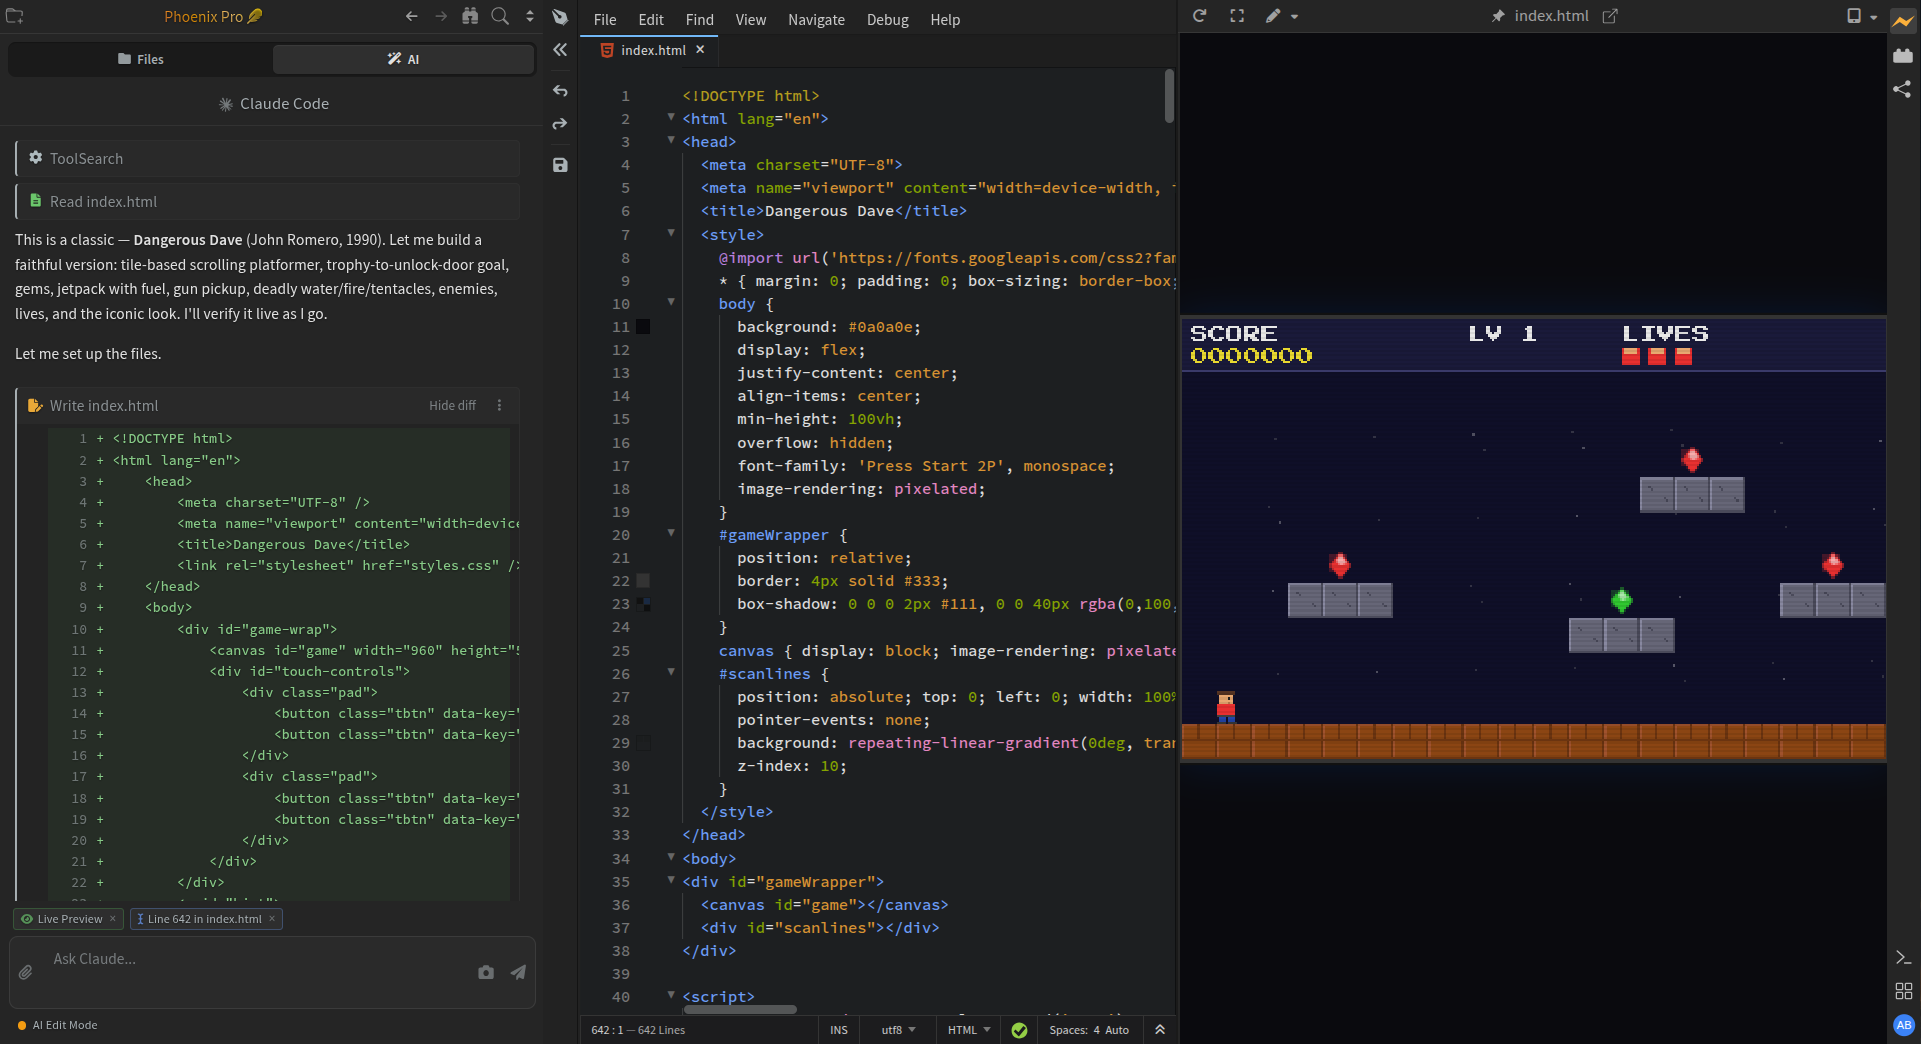Save file using floppy disk icon
1921x1044 pixels.
click(x=560, y=165)
